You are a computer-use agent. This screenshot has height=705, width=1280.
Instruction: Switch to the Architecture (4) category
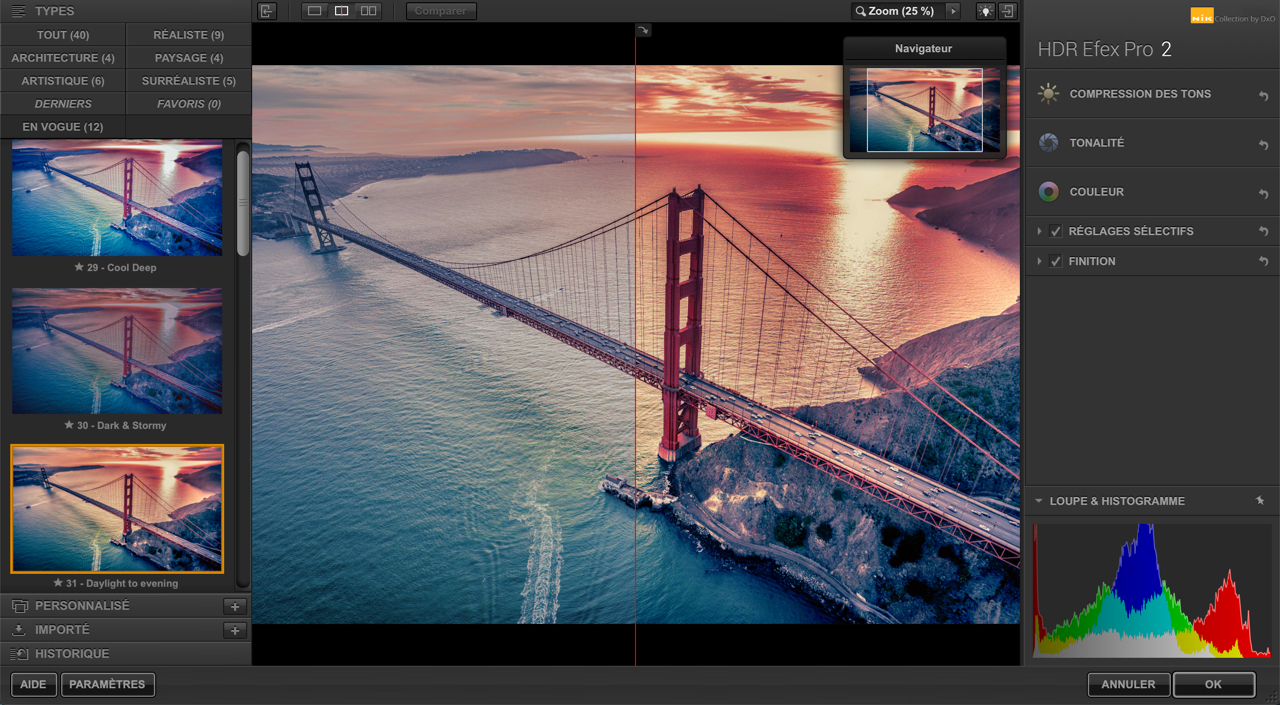(x=63, y=58)
